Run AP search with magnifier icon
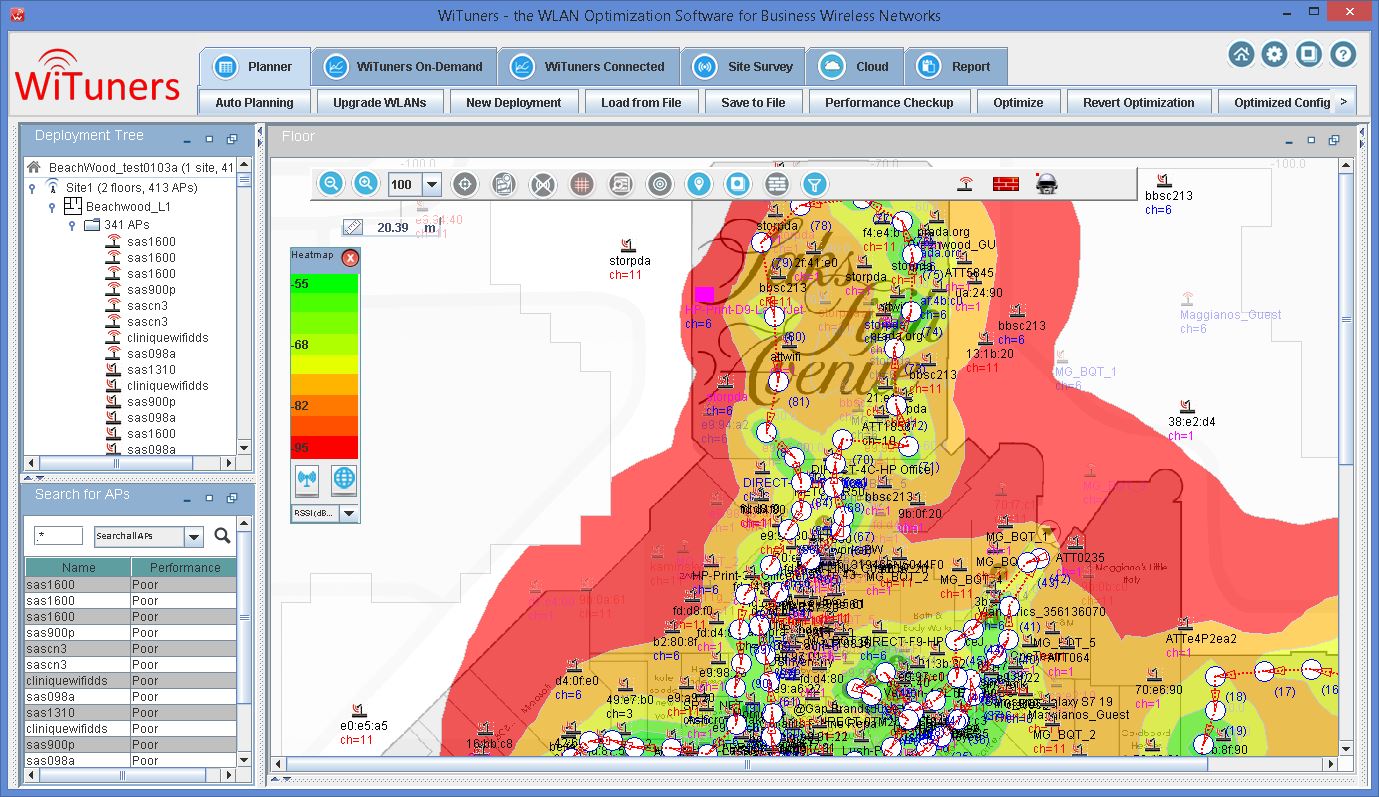The height and width of the screenshot is (797, 1379). point(222,535)
